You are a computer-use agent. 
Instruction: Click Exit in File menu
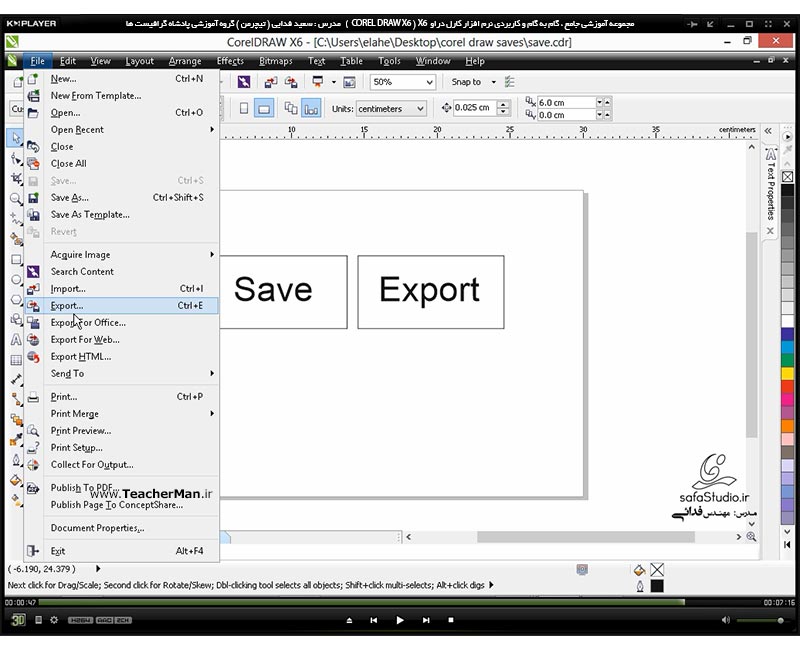[x=121, y=551]
